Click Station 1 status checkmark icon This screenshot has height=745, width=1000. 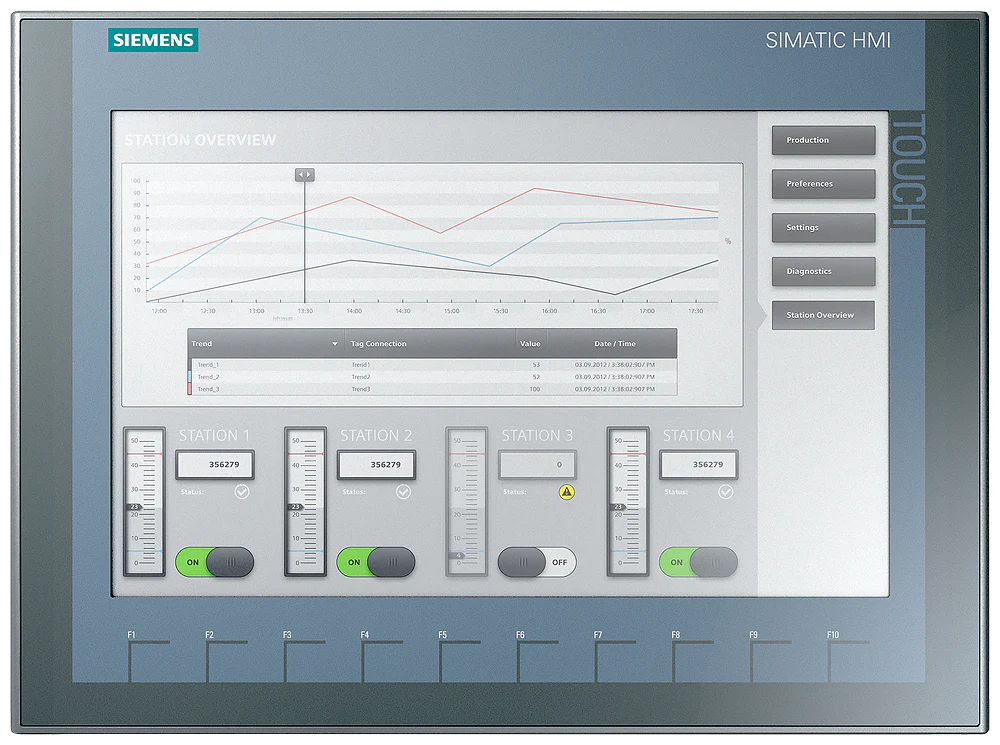pos(242,492)
